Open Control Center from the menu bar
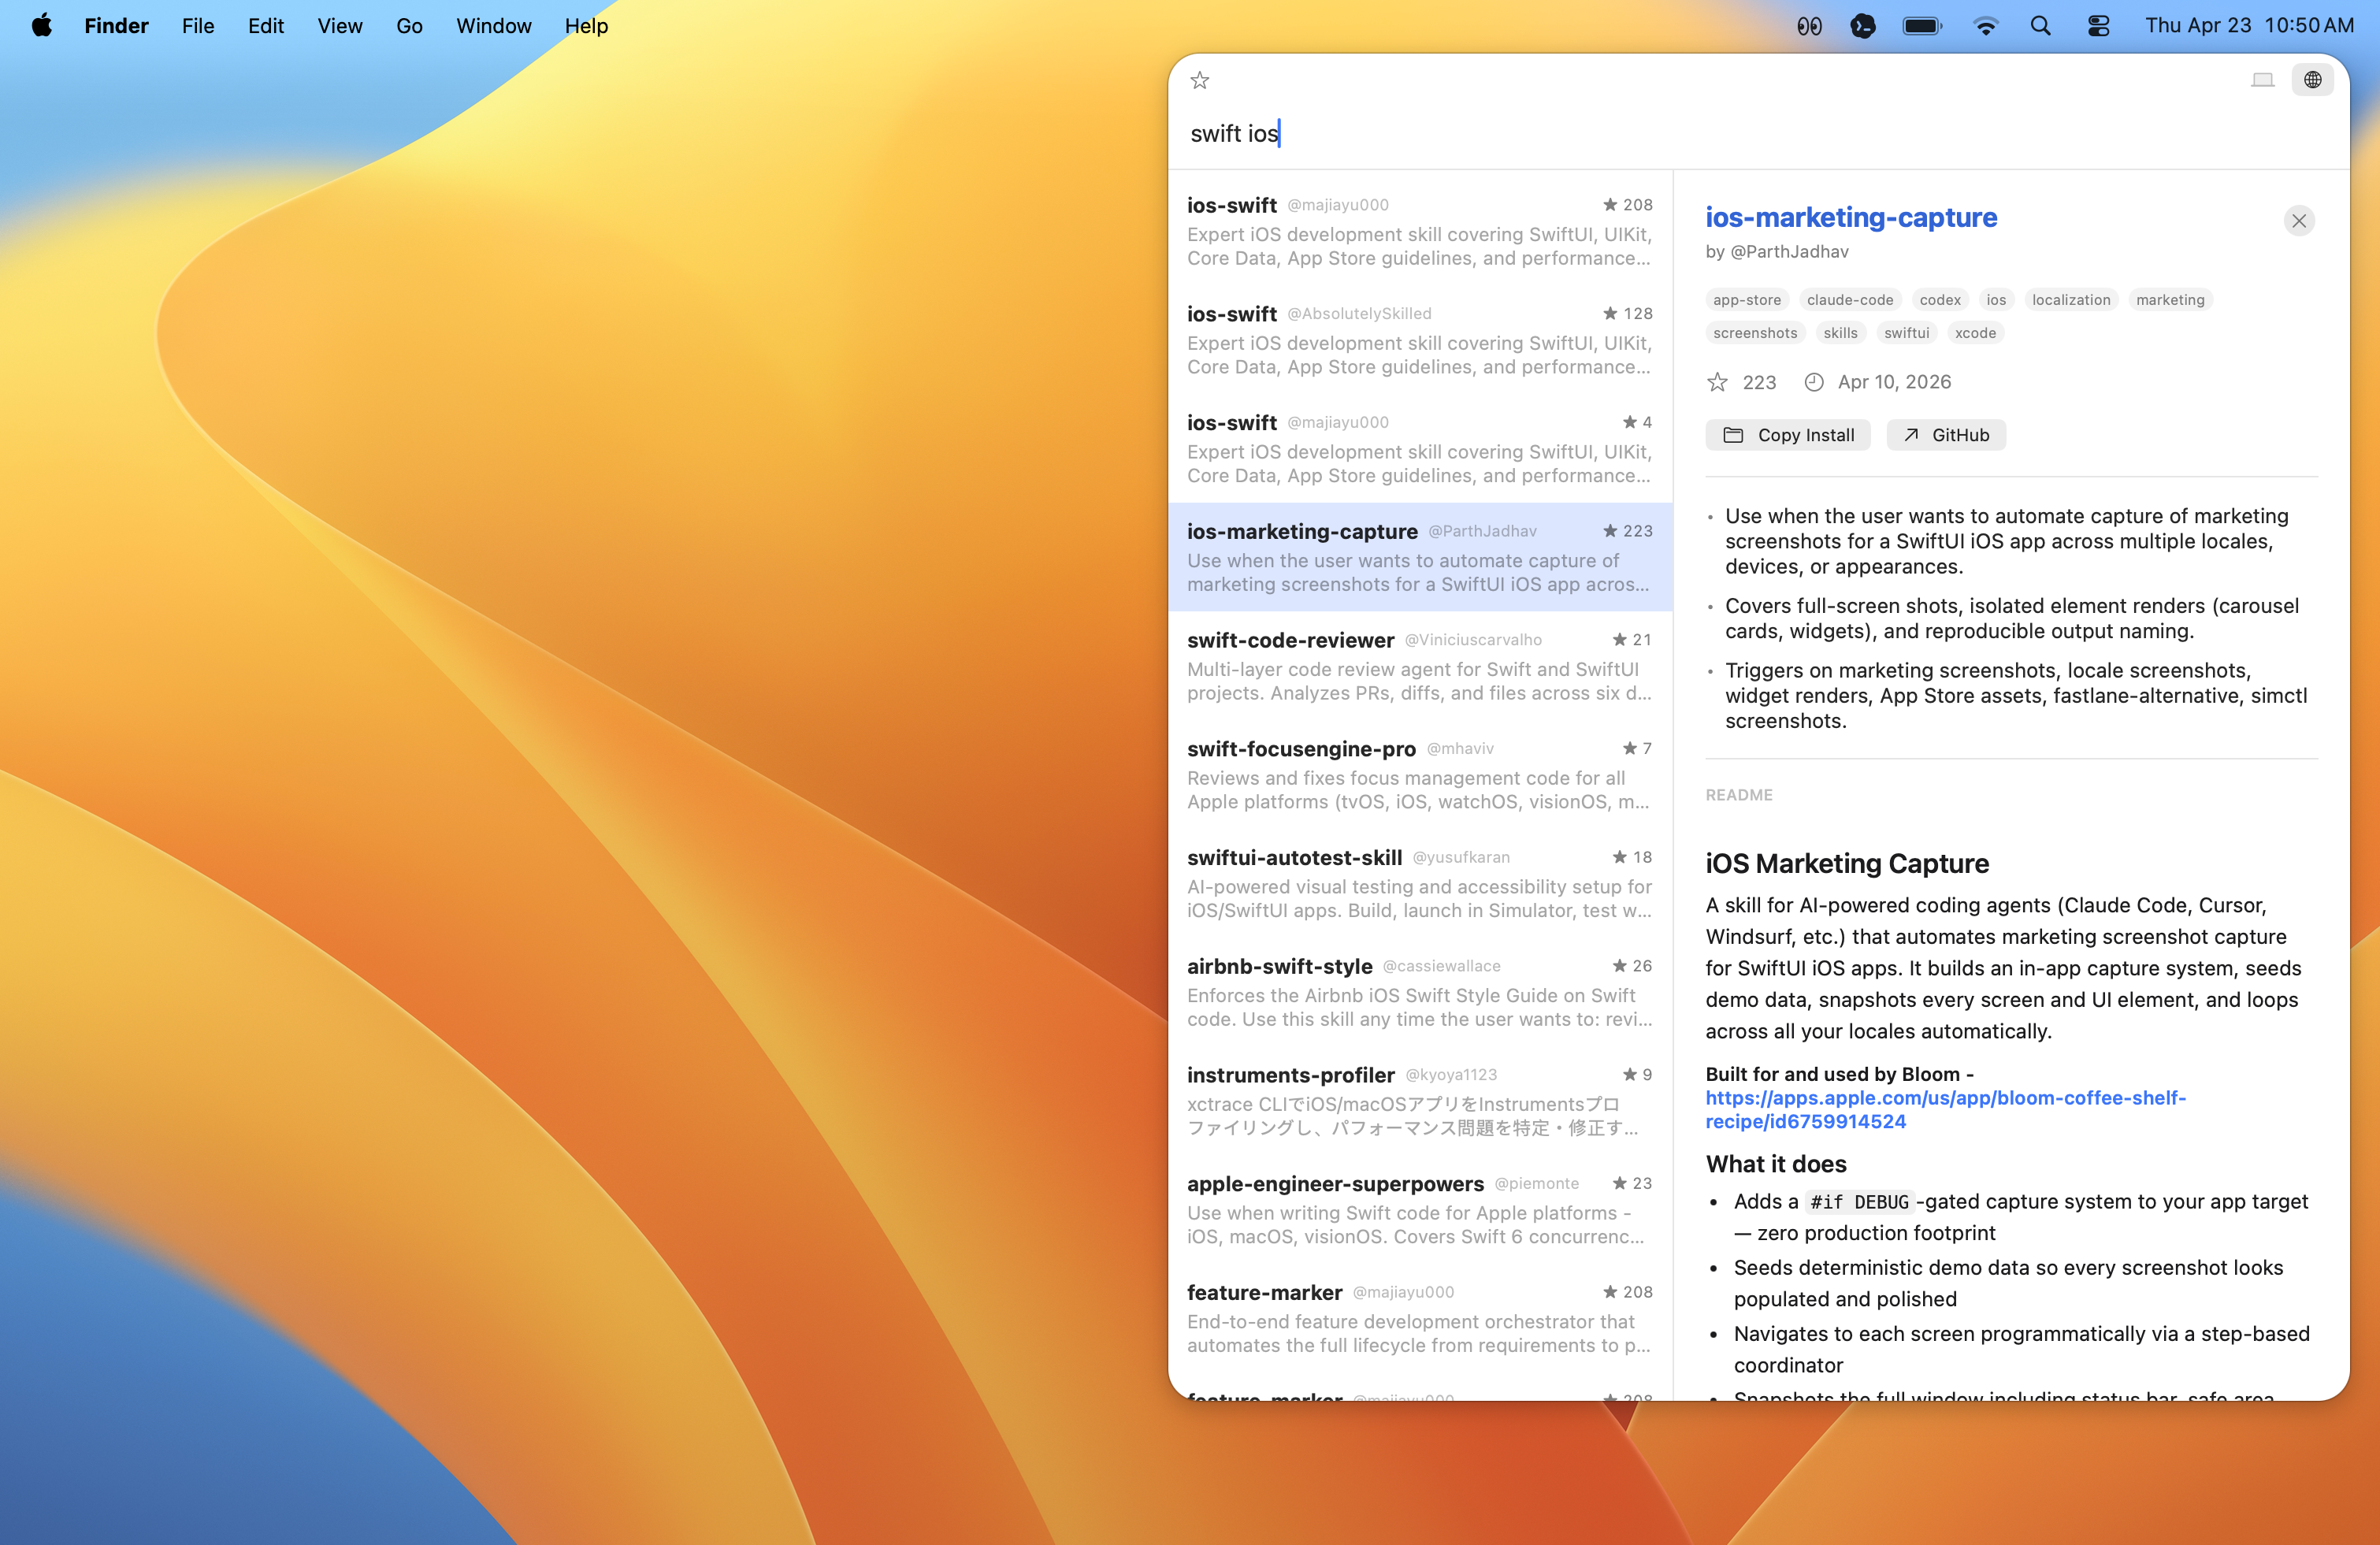Screen dimensions: 2380x1545 point(2099,26)
